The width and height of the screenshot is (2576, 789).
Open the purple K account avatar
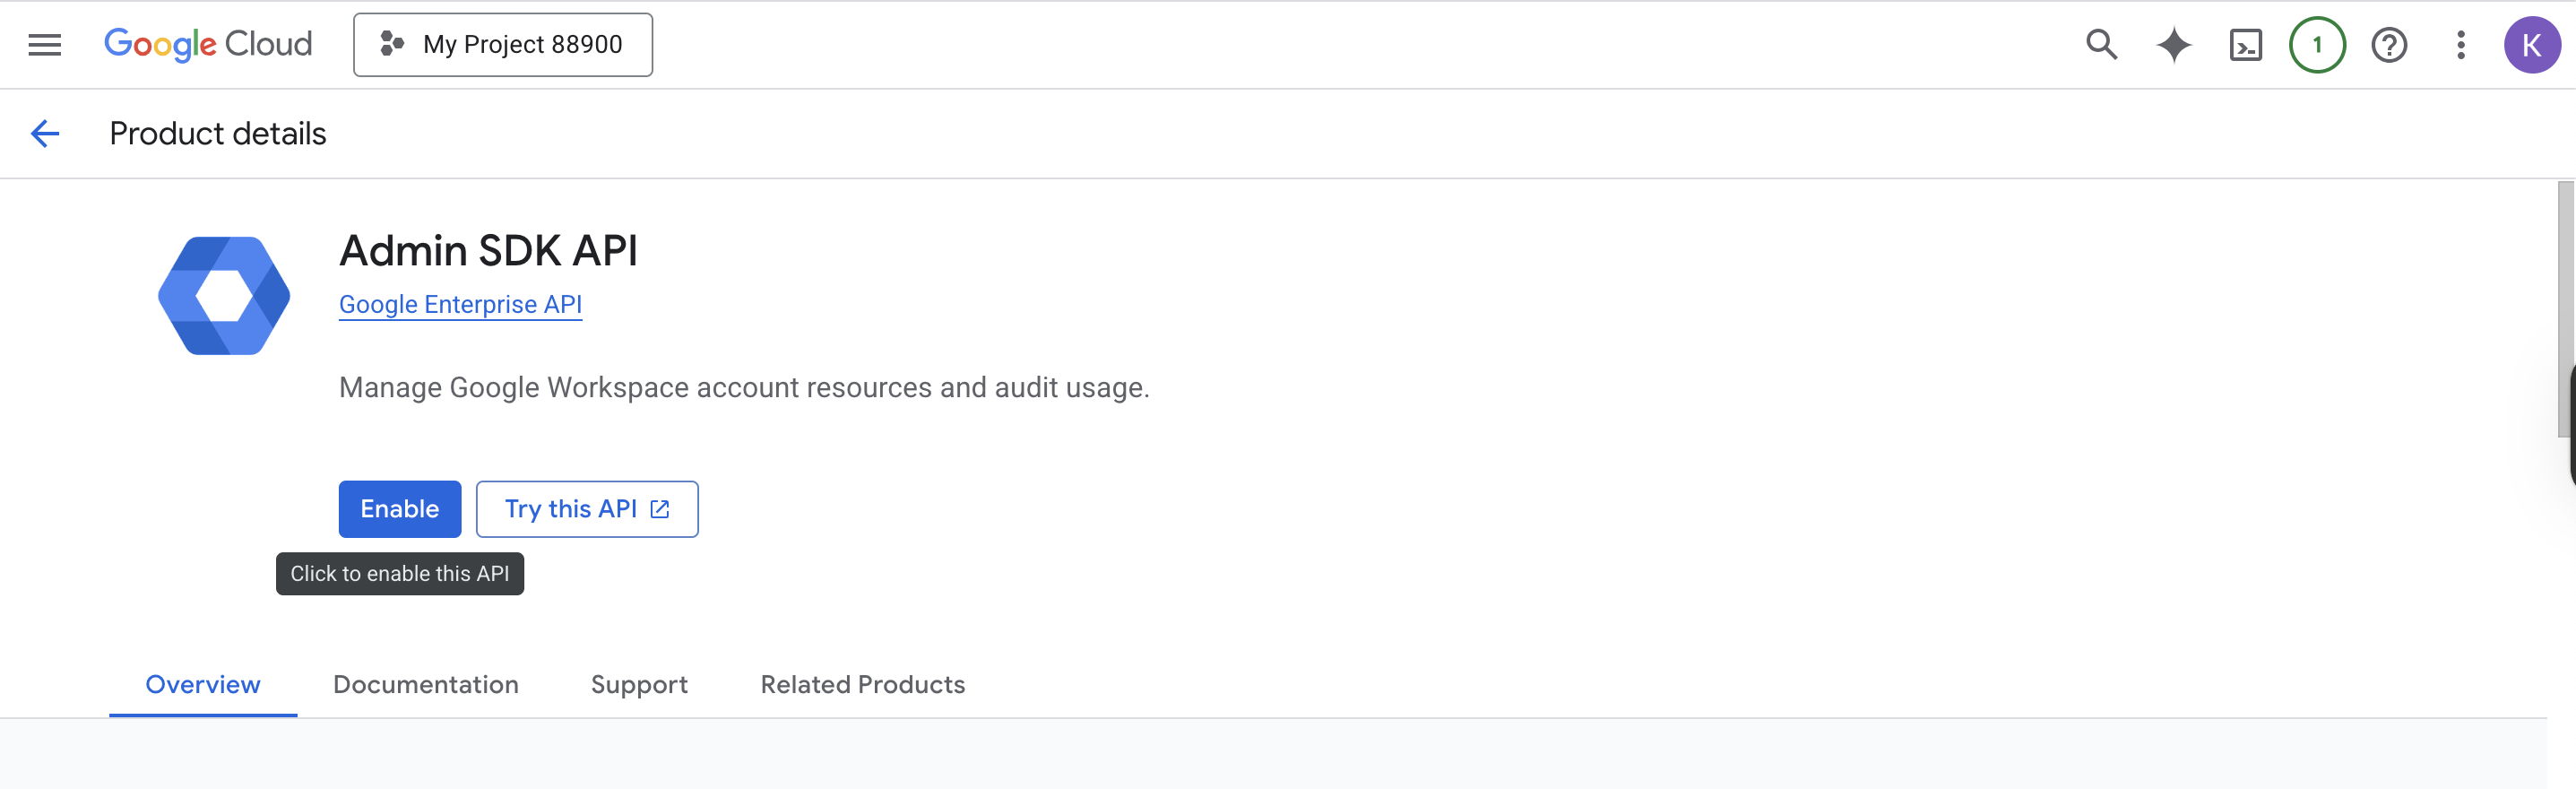2531,45
